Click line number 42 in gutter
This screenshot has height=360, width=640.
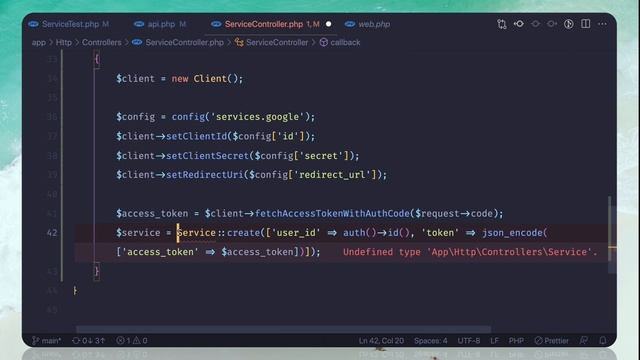click(52, 233)
